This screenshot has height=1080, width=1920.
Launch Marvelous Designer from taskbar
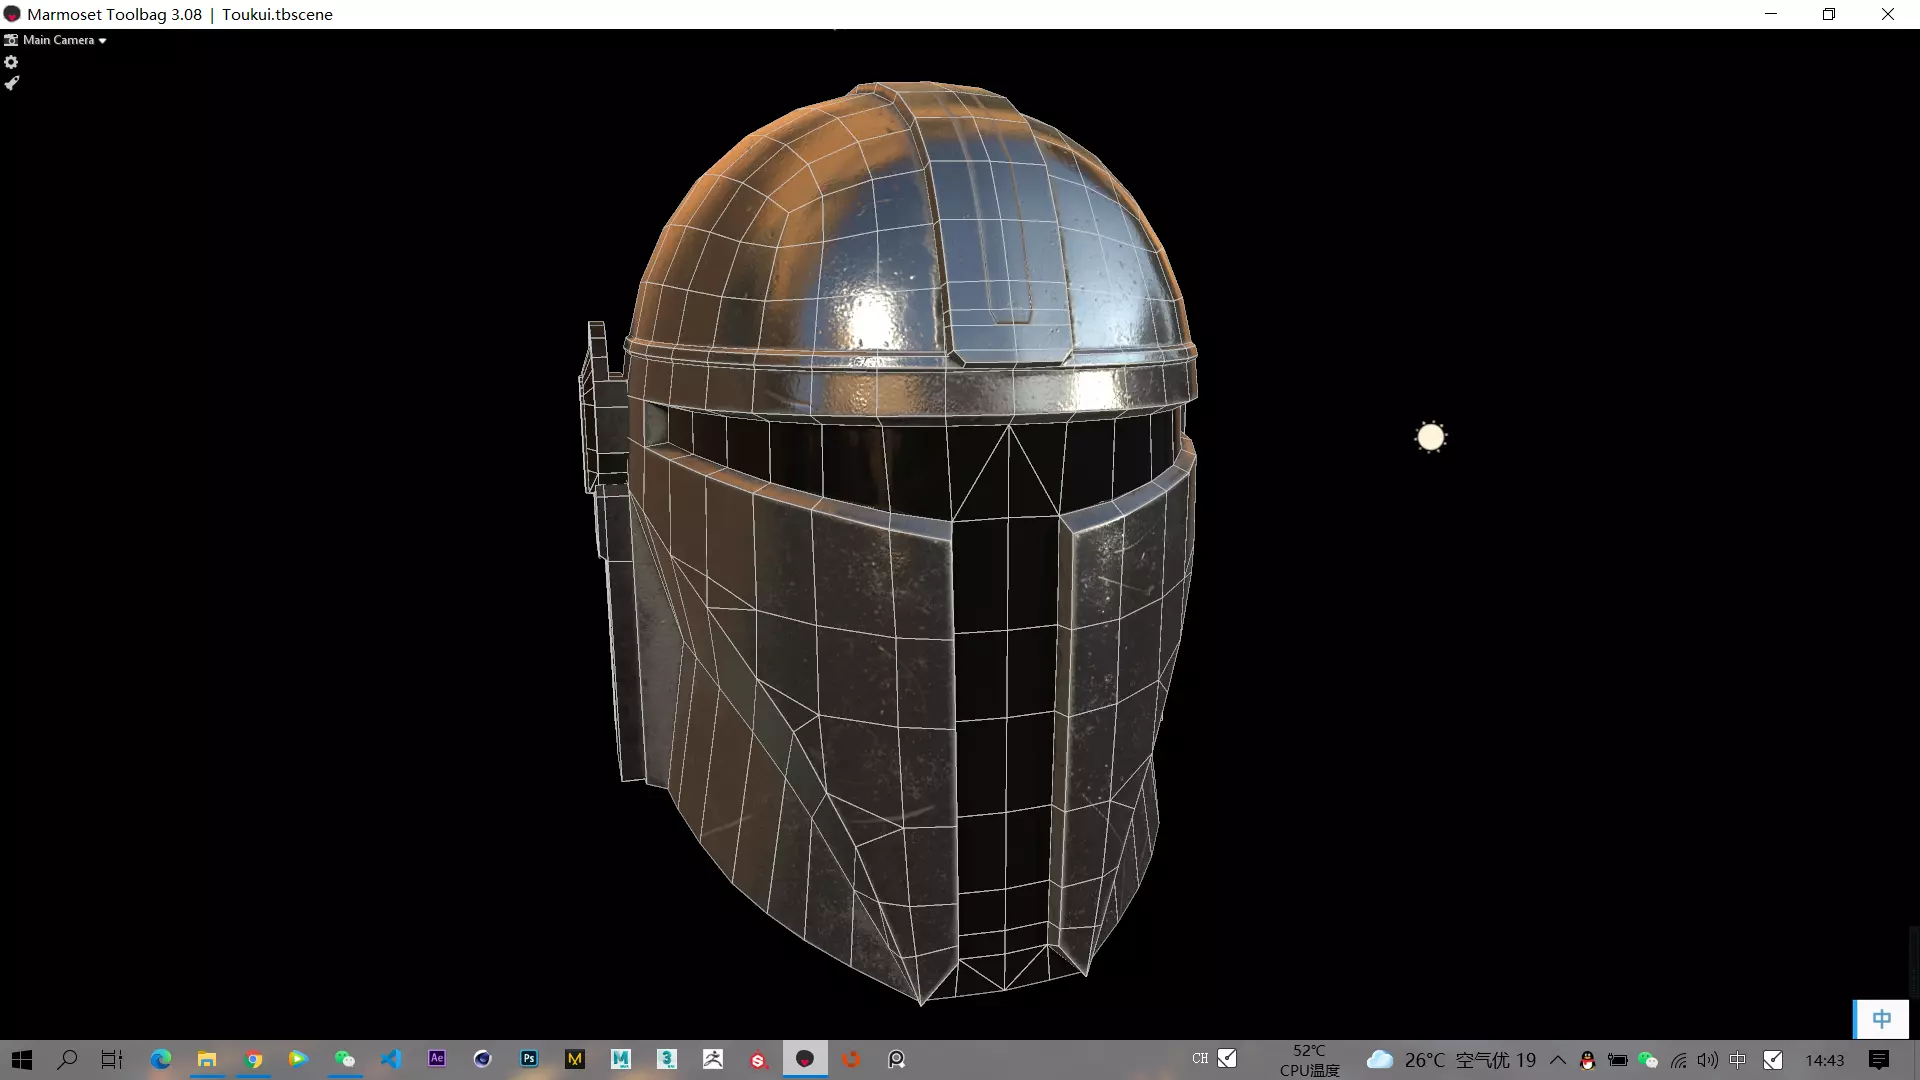pos(575,1059)
